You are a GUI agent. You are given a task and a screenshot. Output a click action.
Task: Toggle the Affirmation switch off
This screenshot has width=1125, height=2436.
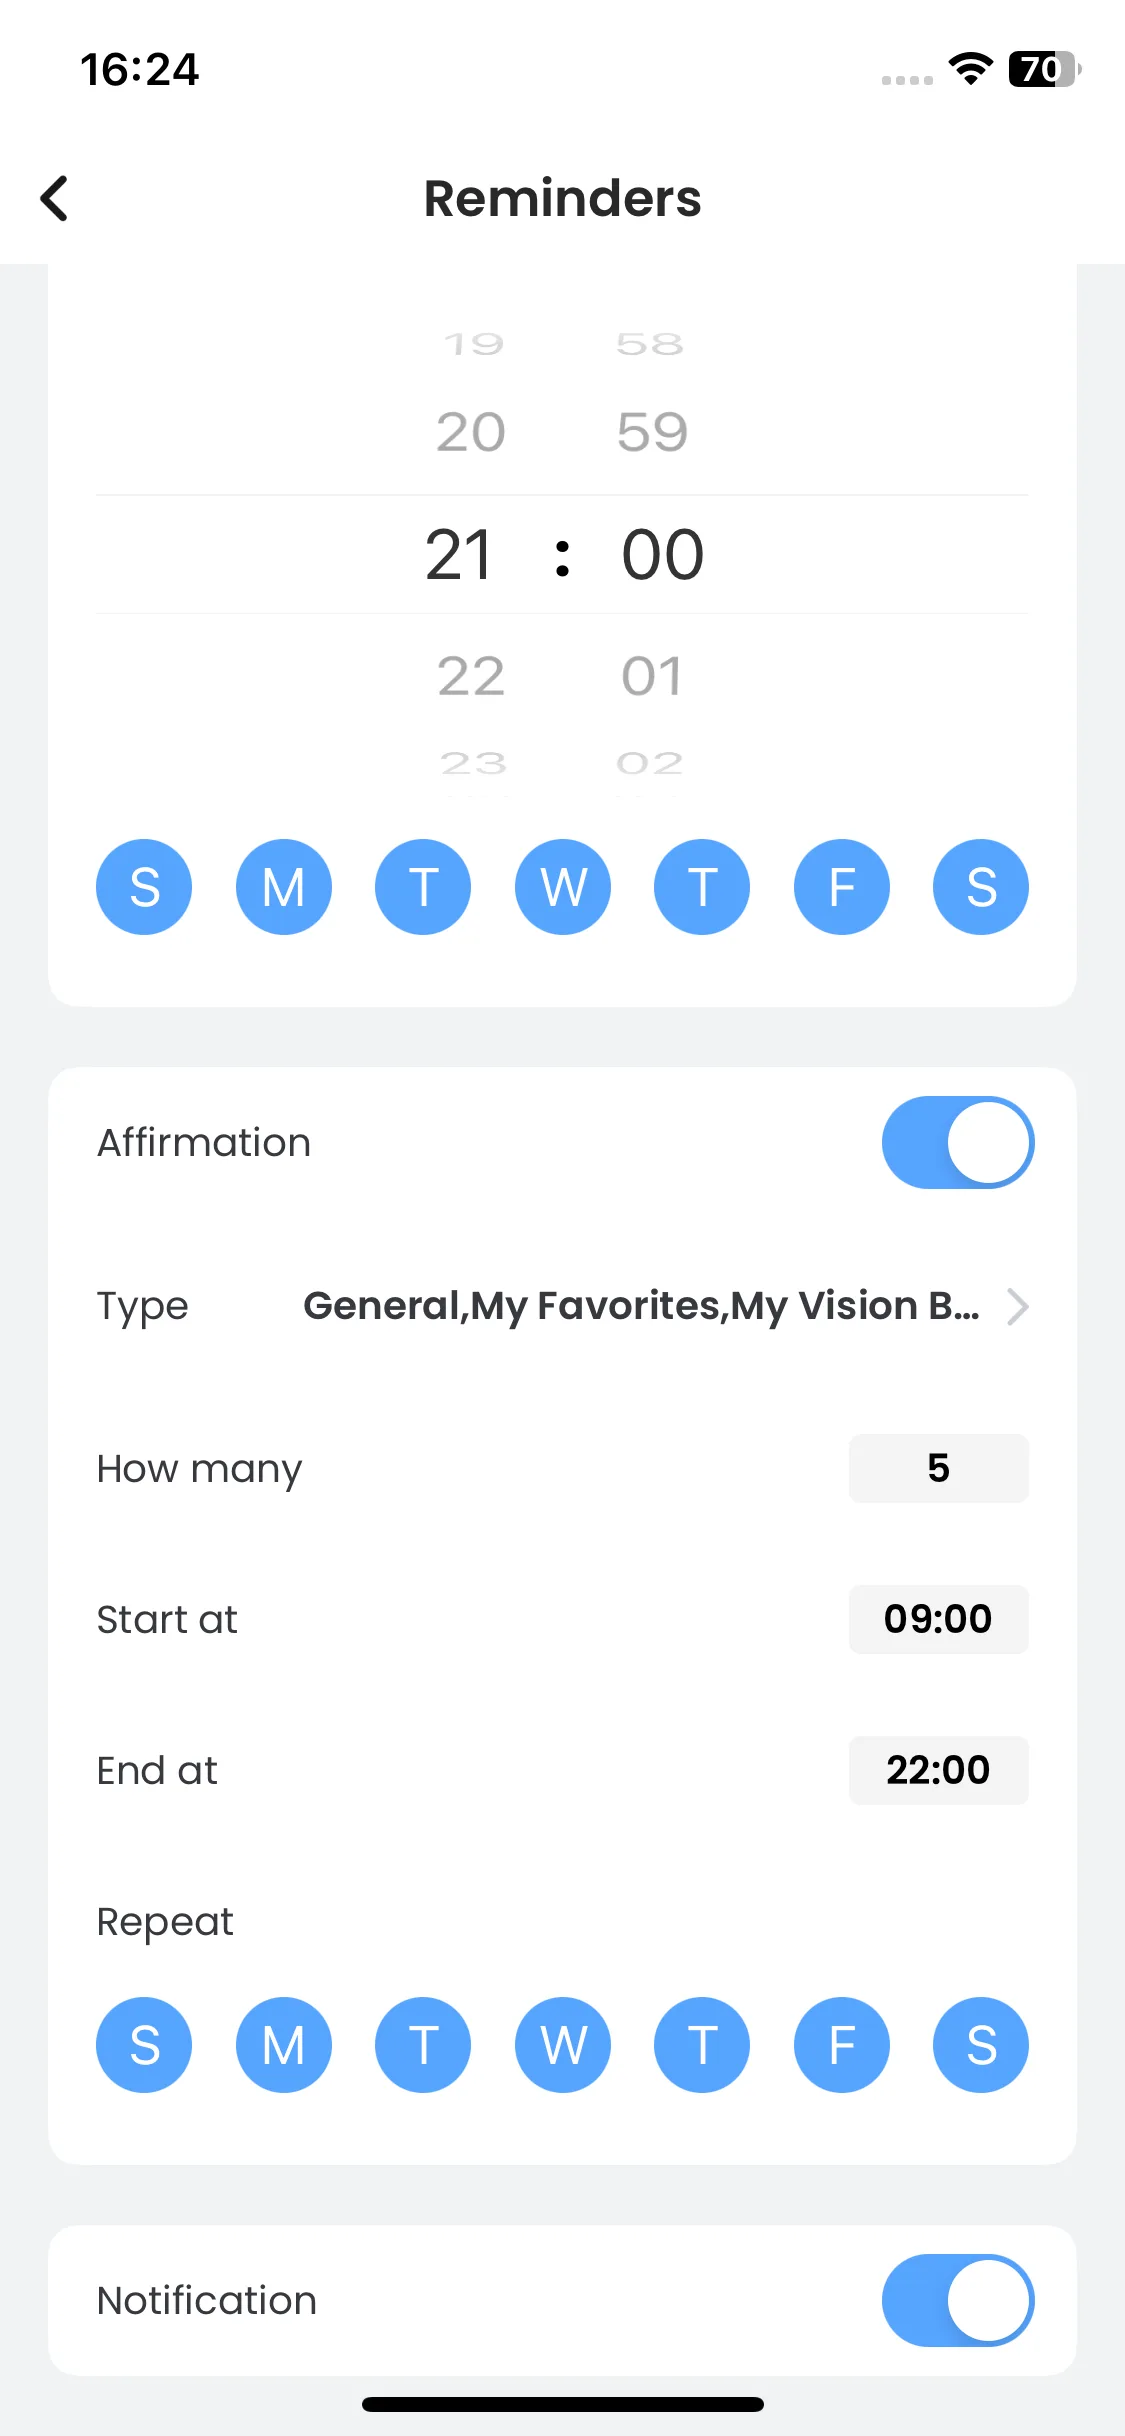[x=957, y=1142]
